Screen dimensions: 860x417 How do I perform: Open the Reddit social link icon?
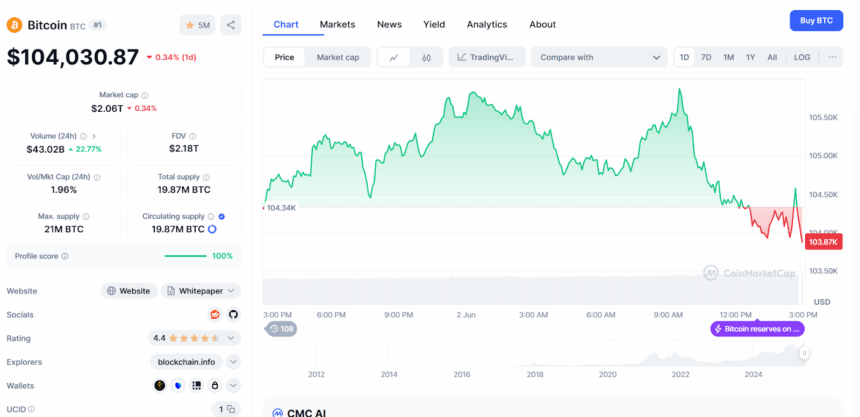tap(215, 314)
